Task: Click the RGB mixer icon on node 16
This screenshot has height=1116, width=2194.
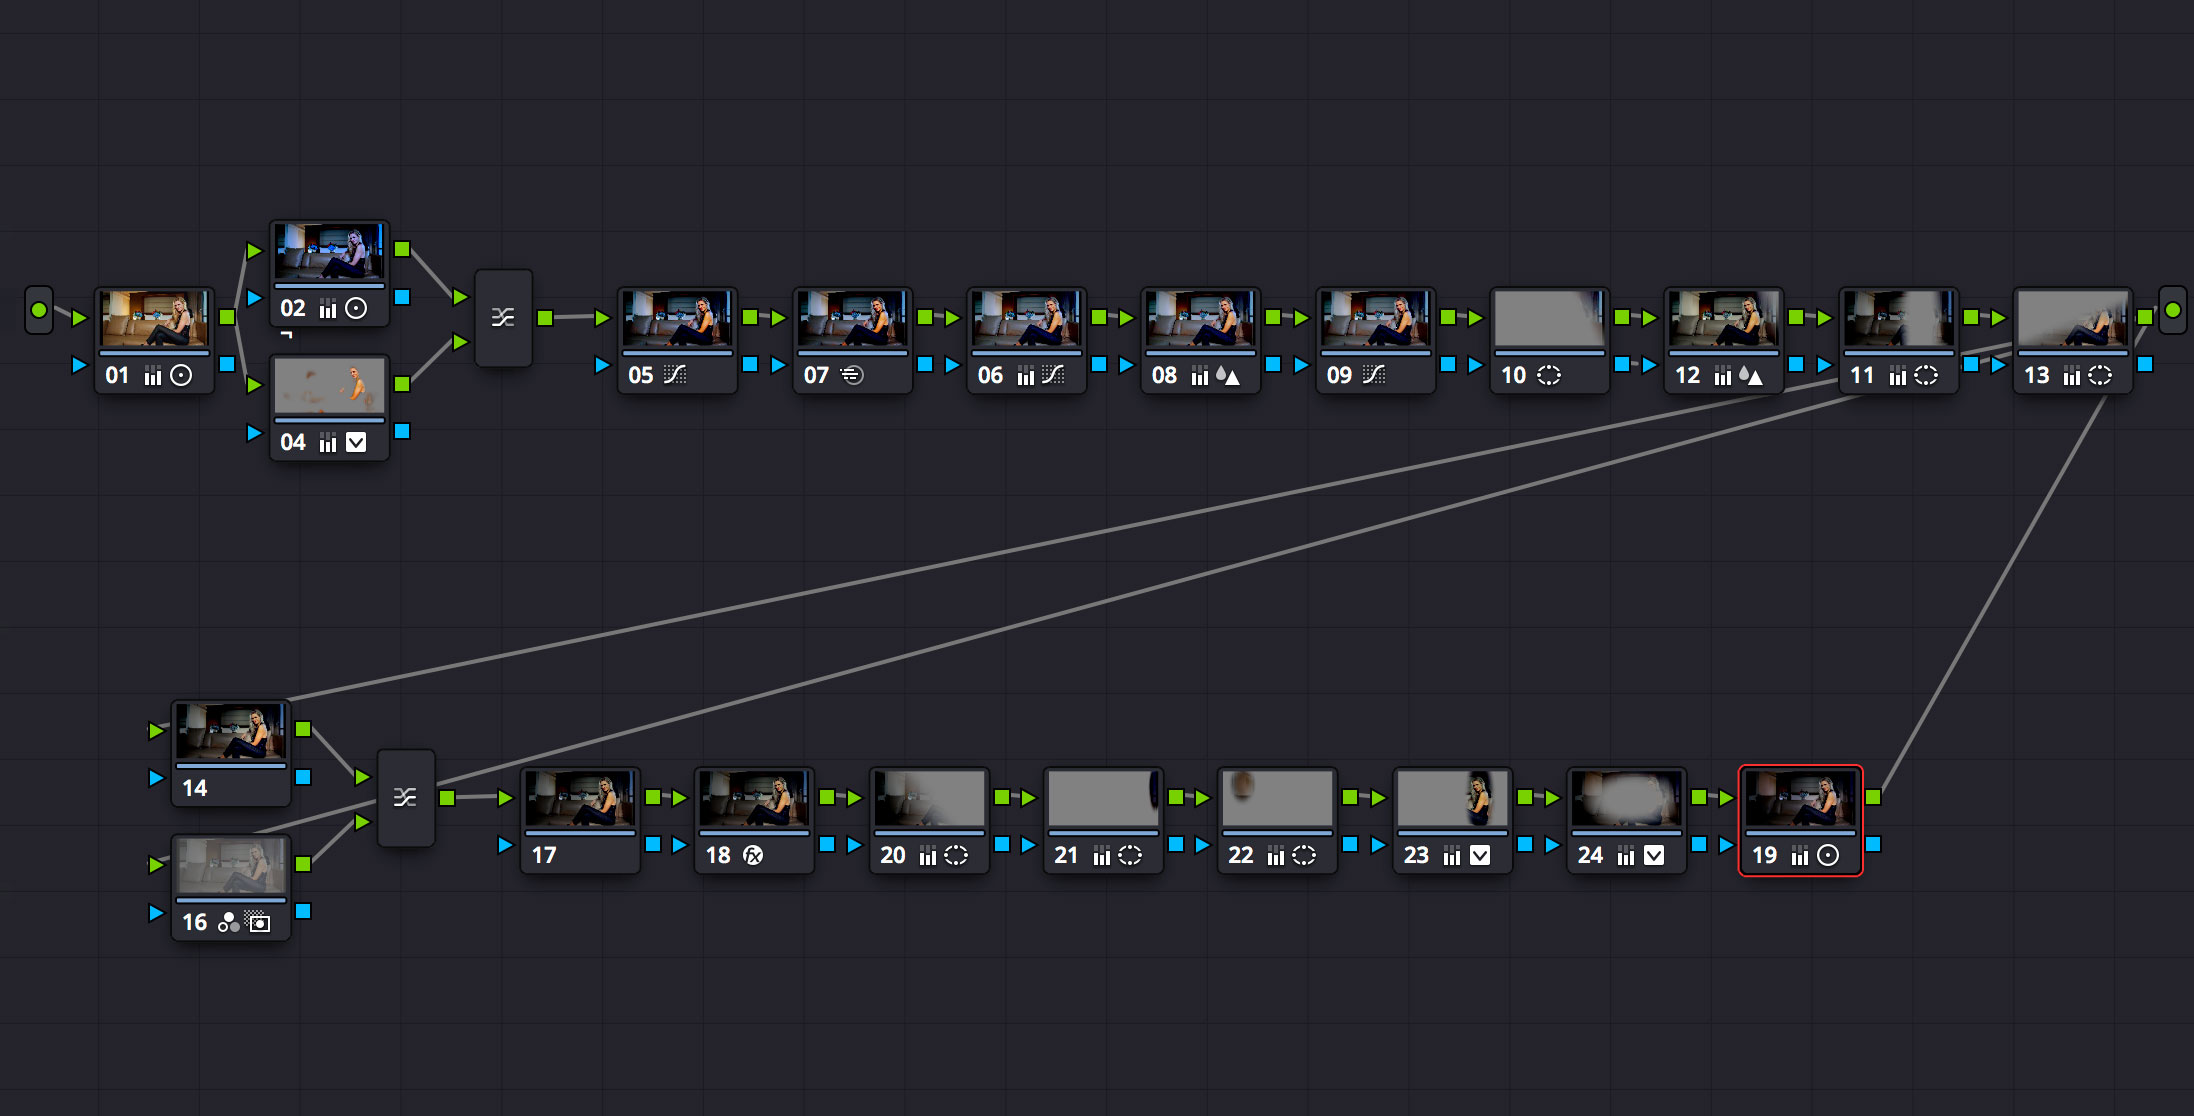Action: point(229,922)
